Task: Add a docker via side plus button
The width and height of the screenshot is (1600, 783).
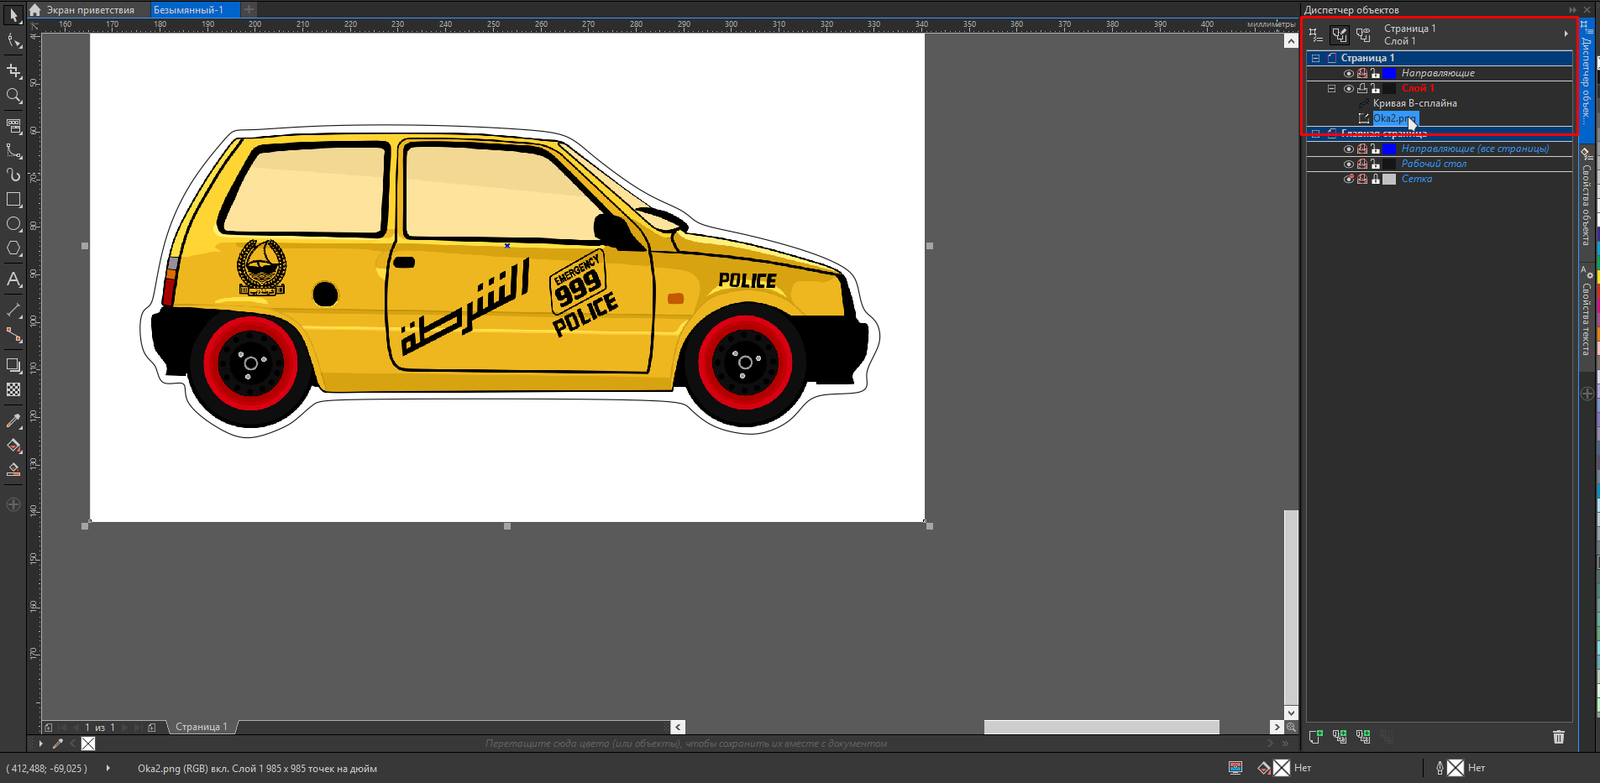Action: coord(1587,394)
